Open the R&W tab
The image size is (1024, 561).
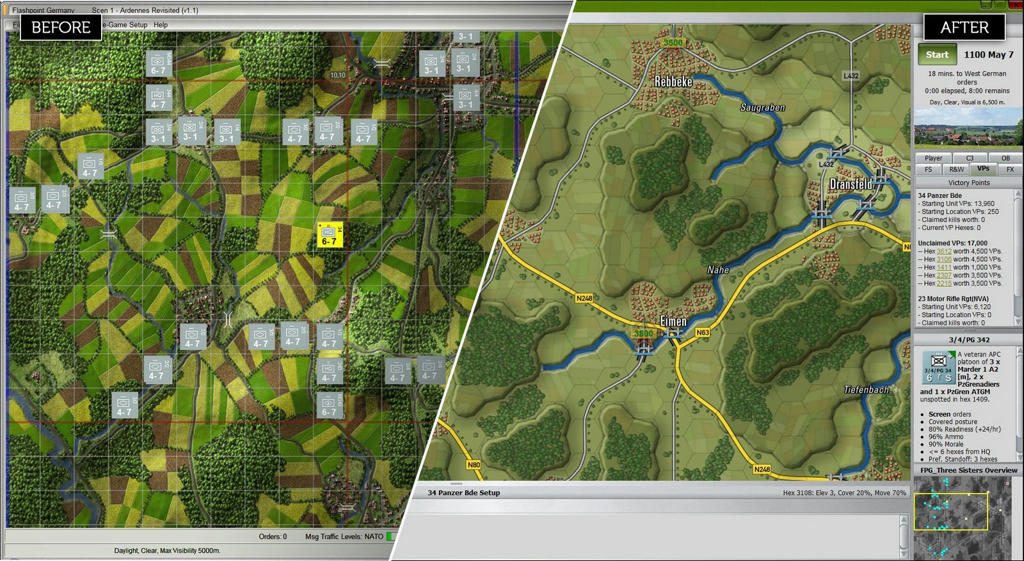click(x=956, y=170)
